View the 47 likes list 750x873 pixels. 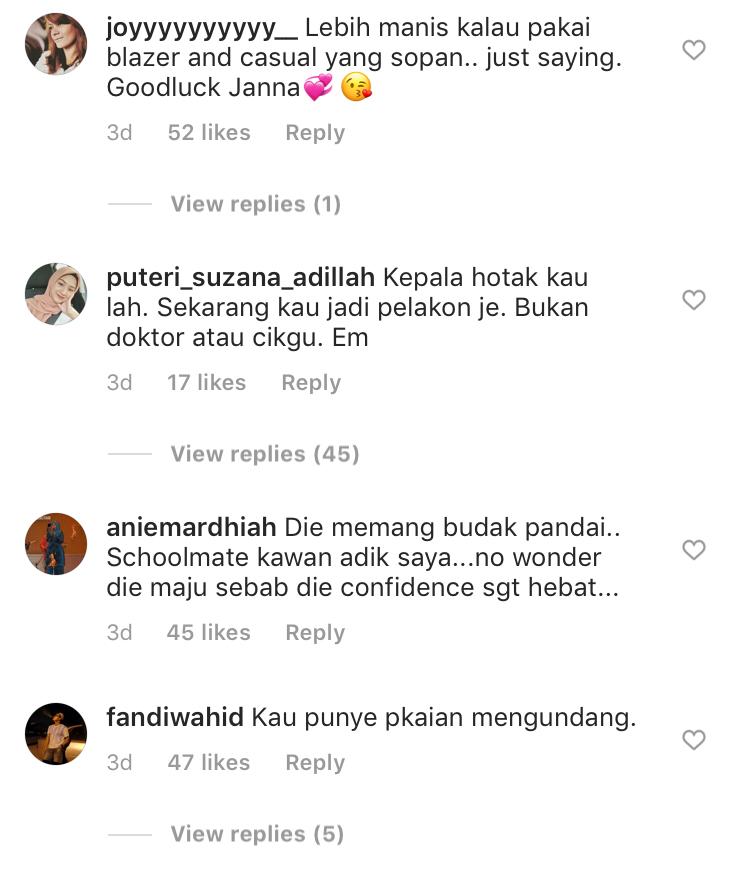pyautogui.click(x=209, y=762)
